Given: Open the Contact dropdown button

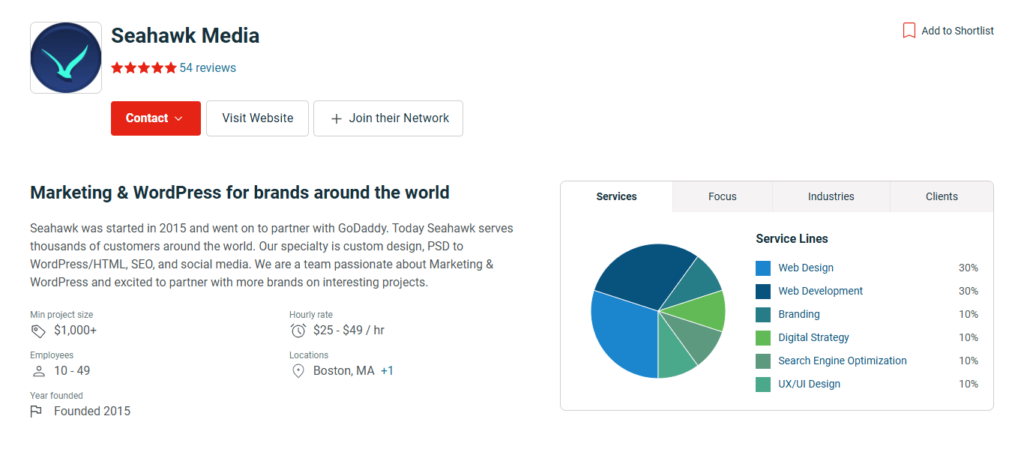Looking at the screenshot, I should [x=155, y=118].
